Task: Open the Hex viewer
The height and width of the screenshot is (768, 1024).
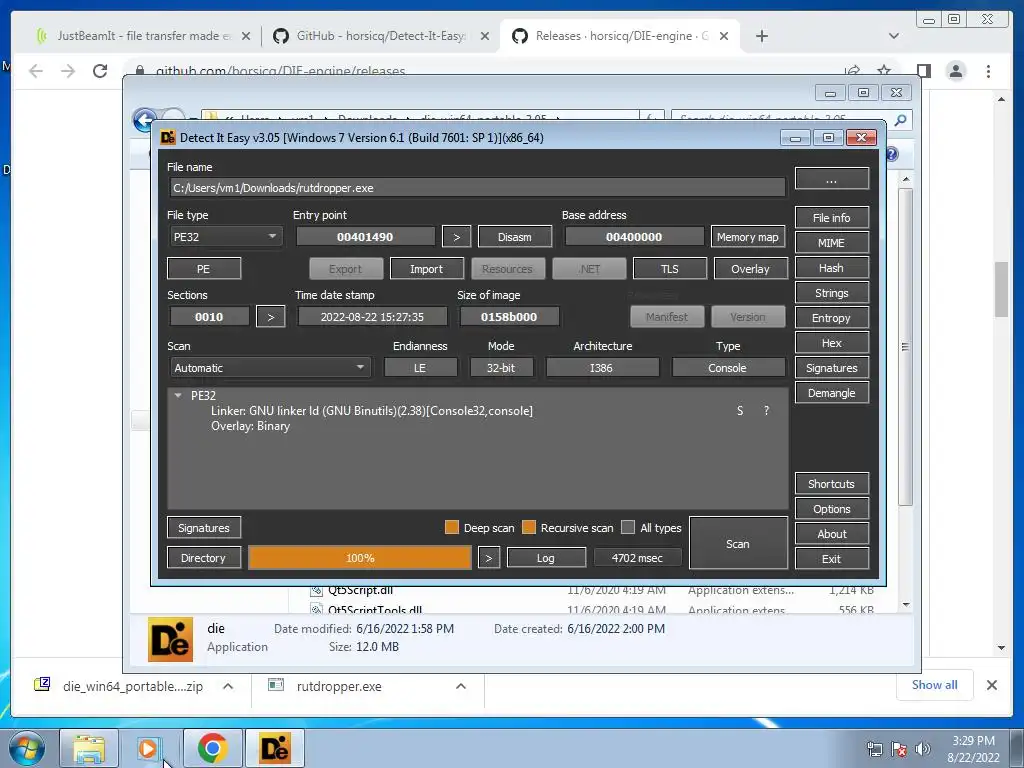Action: 831,343
